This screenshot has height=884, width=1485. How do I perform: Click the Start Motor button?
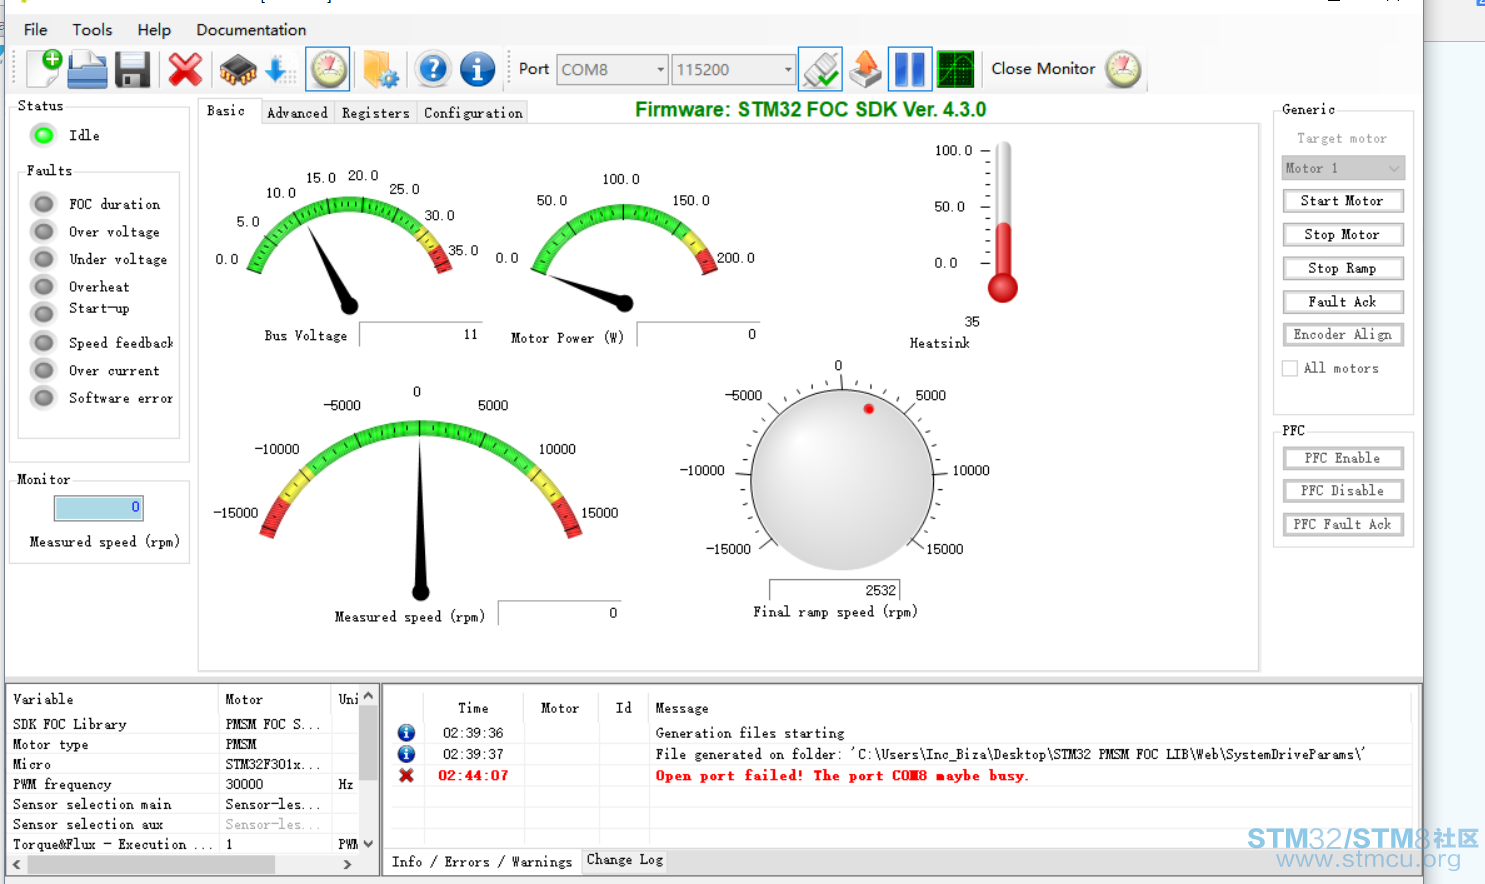pos(1343,201)
